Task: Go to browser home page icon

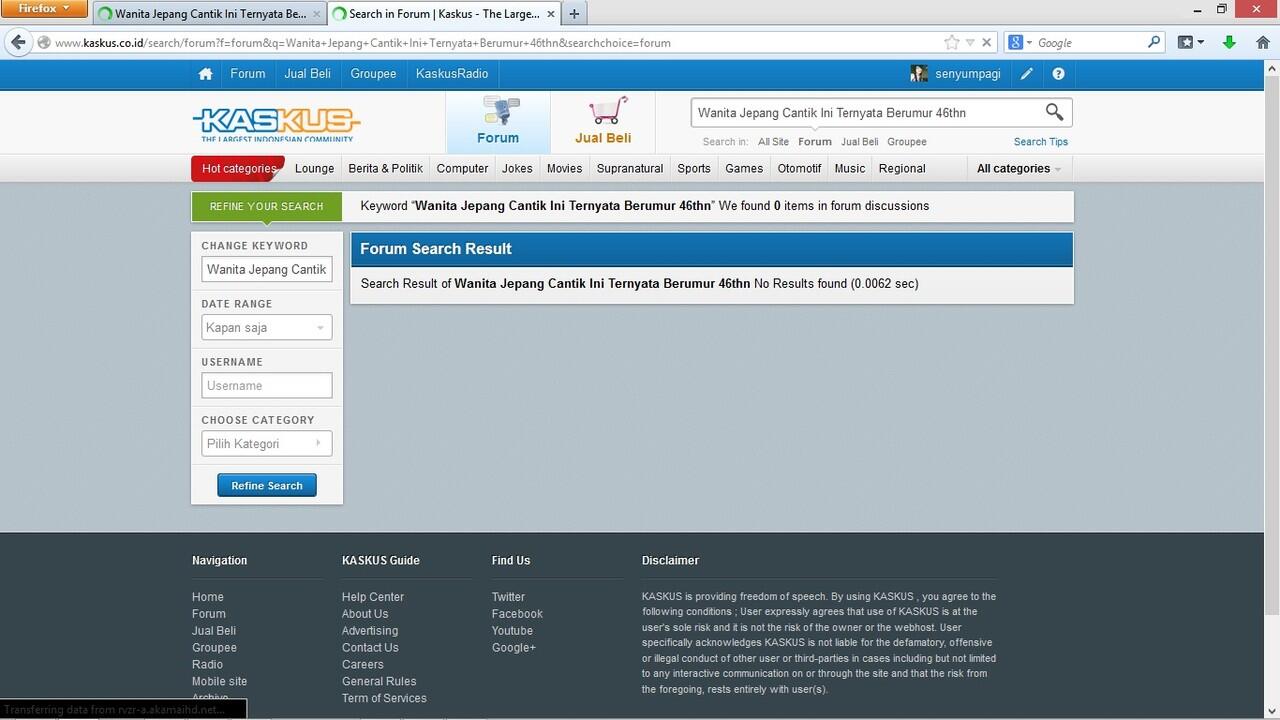Action: (1262, 42)
